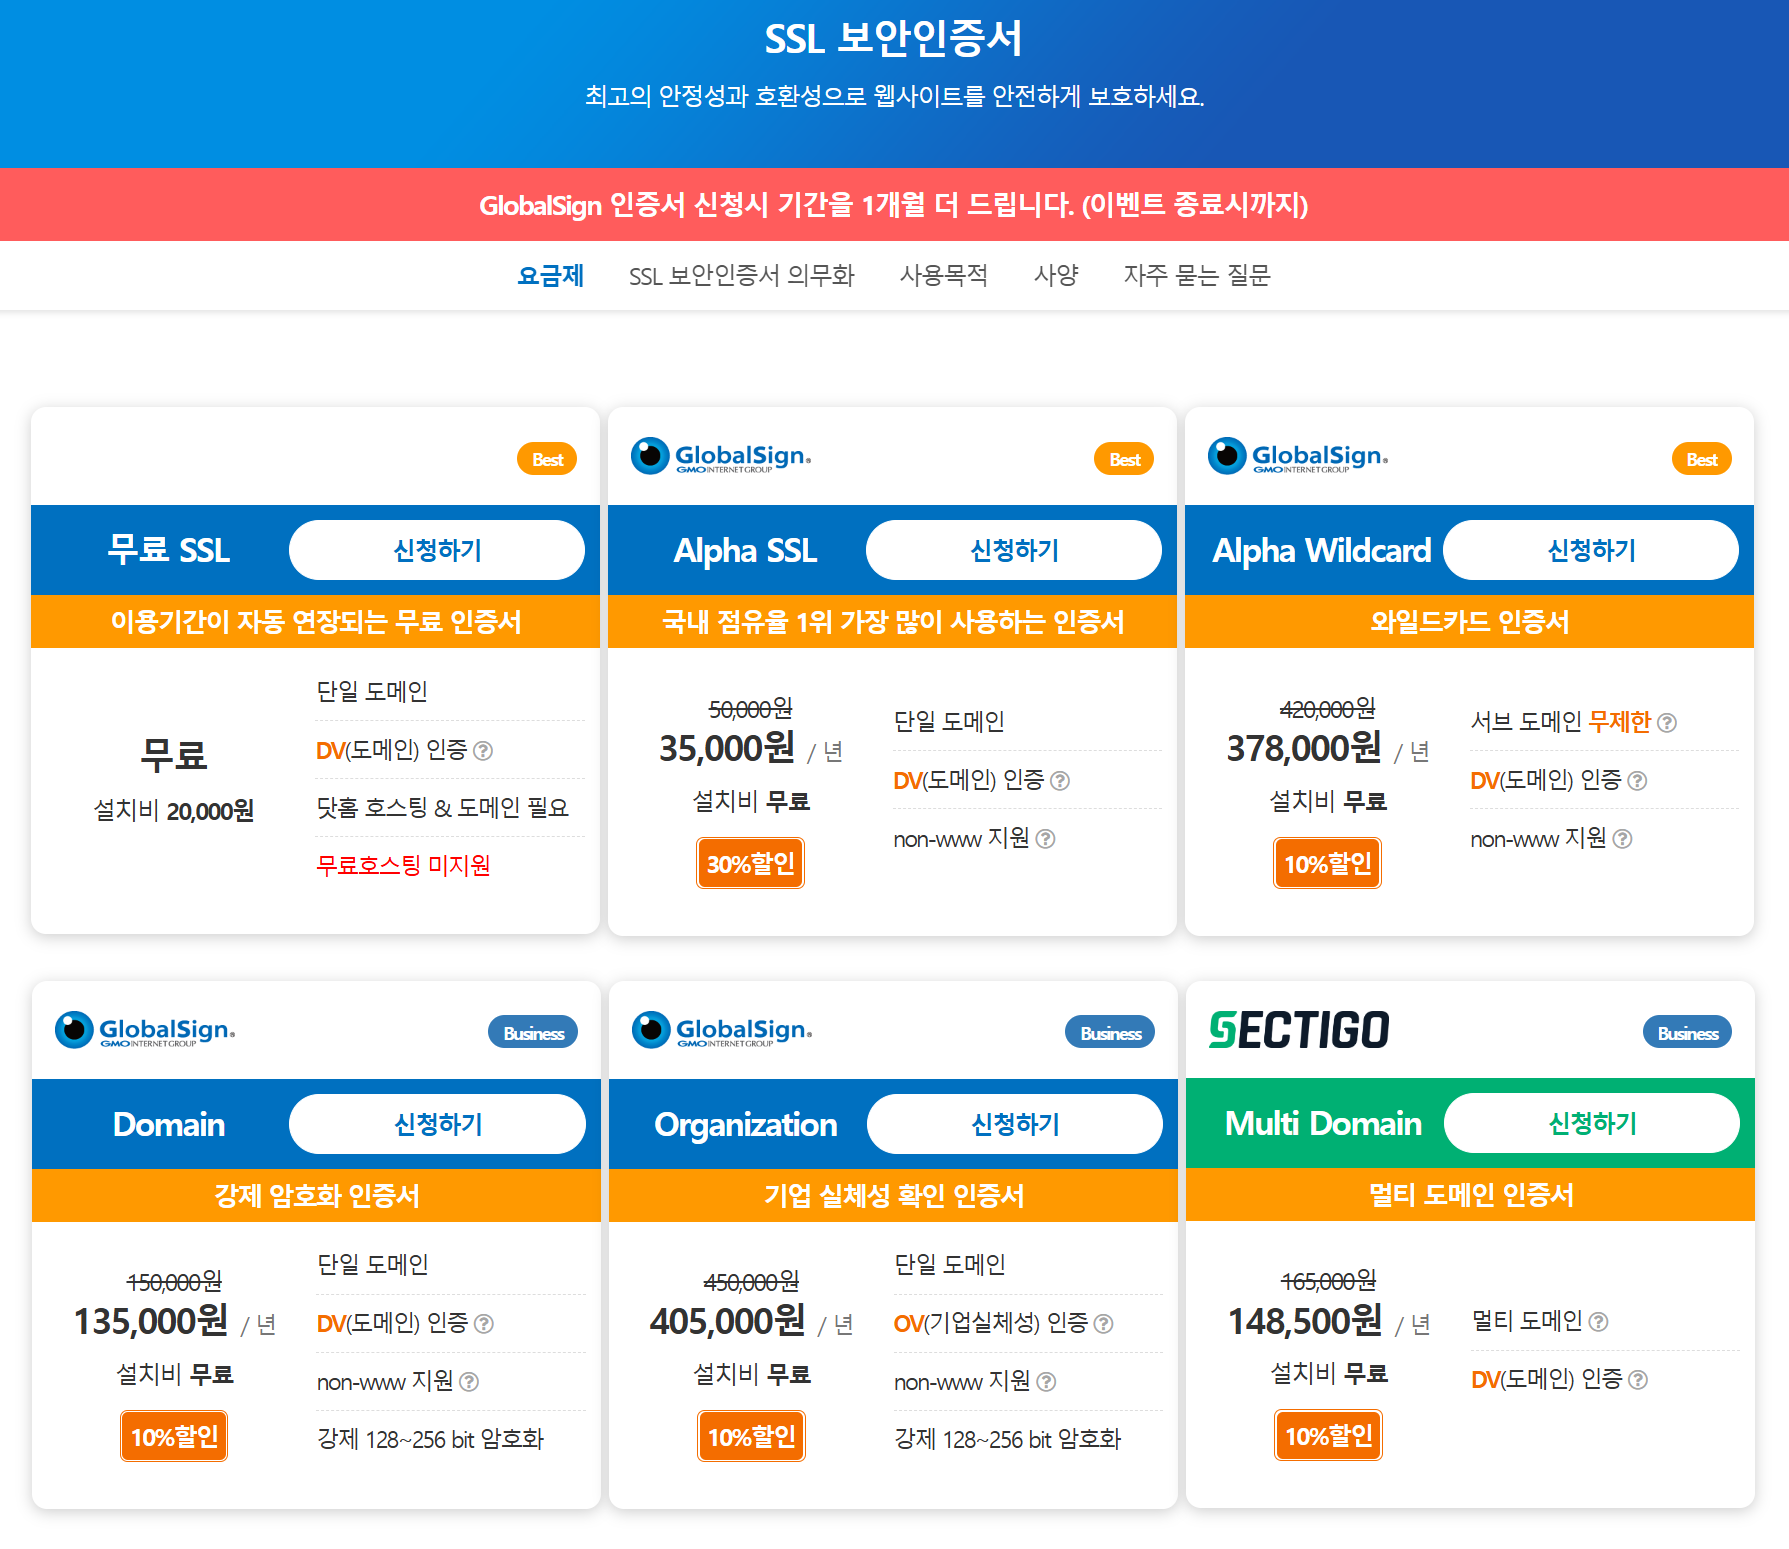Click red 무료호스팅 미지원 text
The image size is (1789, 1549).
pos(403,865)
